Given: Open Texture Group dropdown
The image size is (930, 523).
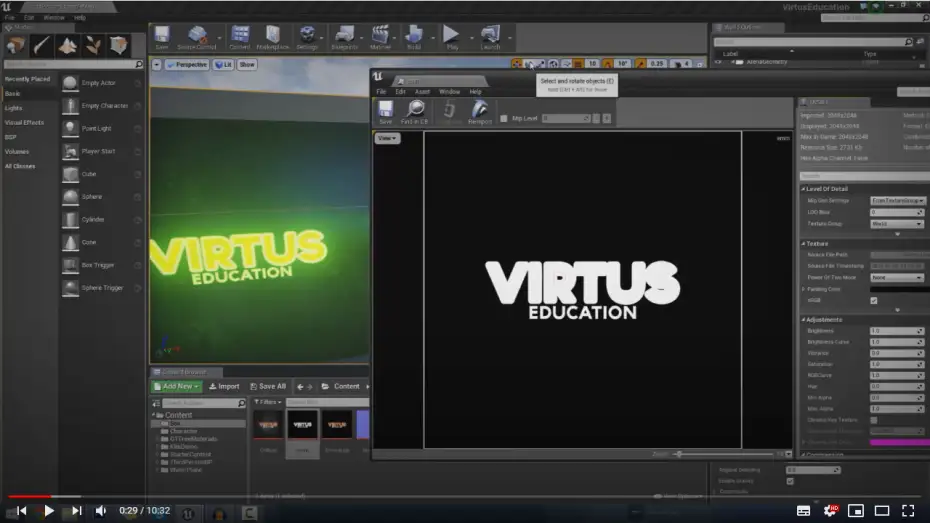Looking at the screenshot, I should pos(897,224).
